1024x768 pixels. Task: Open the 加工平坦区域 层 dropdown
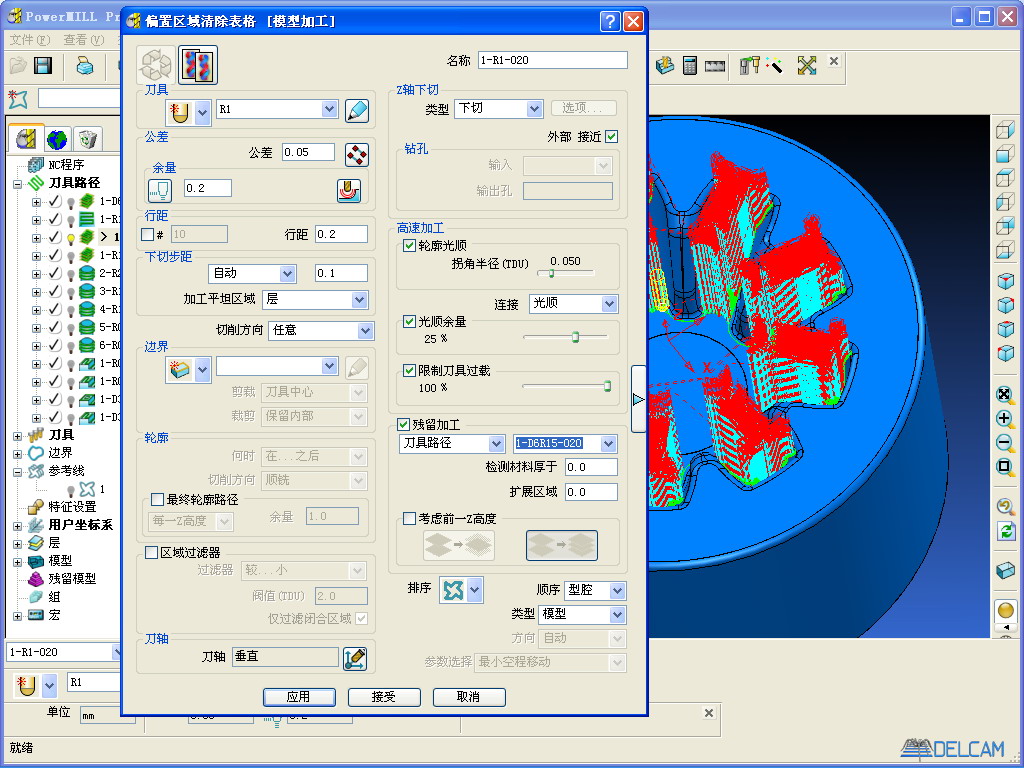pyautogui.click(x=359, y=300)
